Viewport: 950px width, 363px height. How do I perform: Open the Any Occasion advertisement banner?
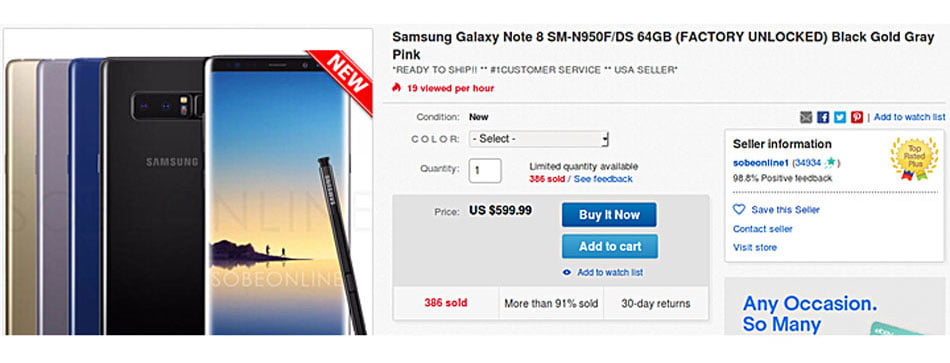[x=834, y=307]
